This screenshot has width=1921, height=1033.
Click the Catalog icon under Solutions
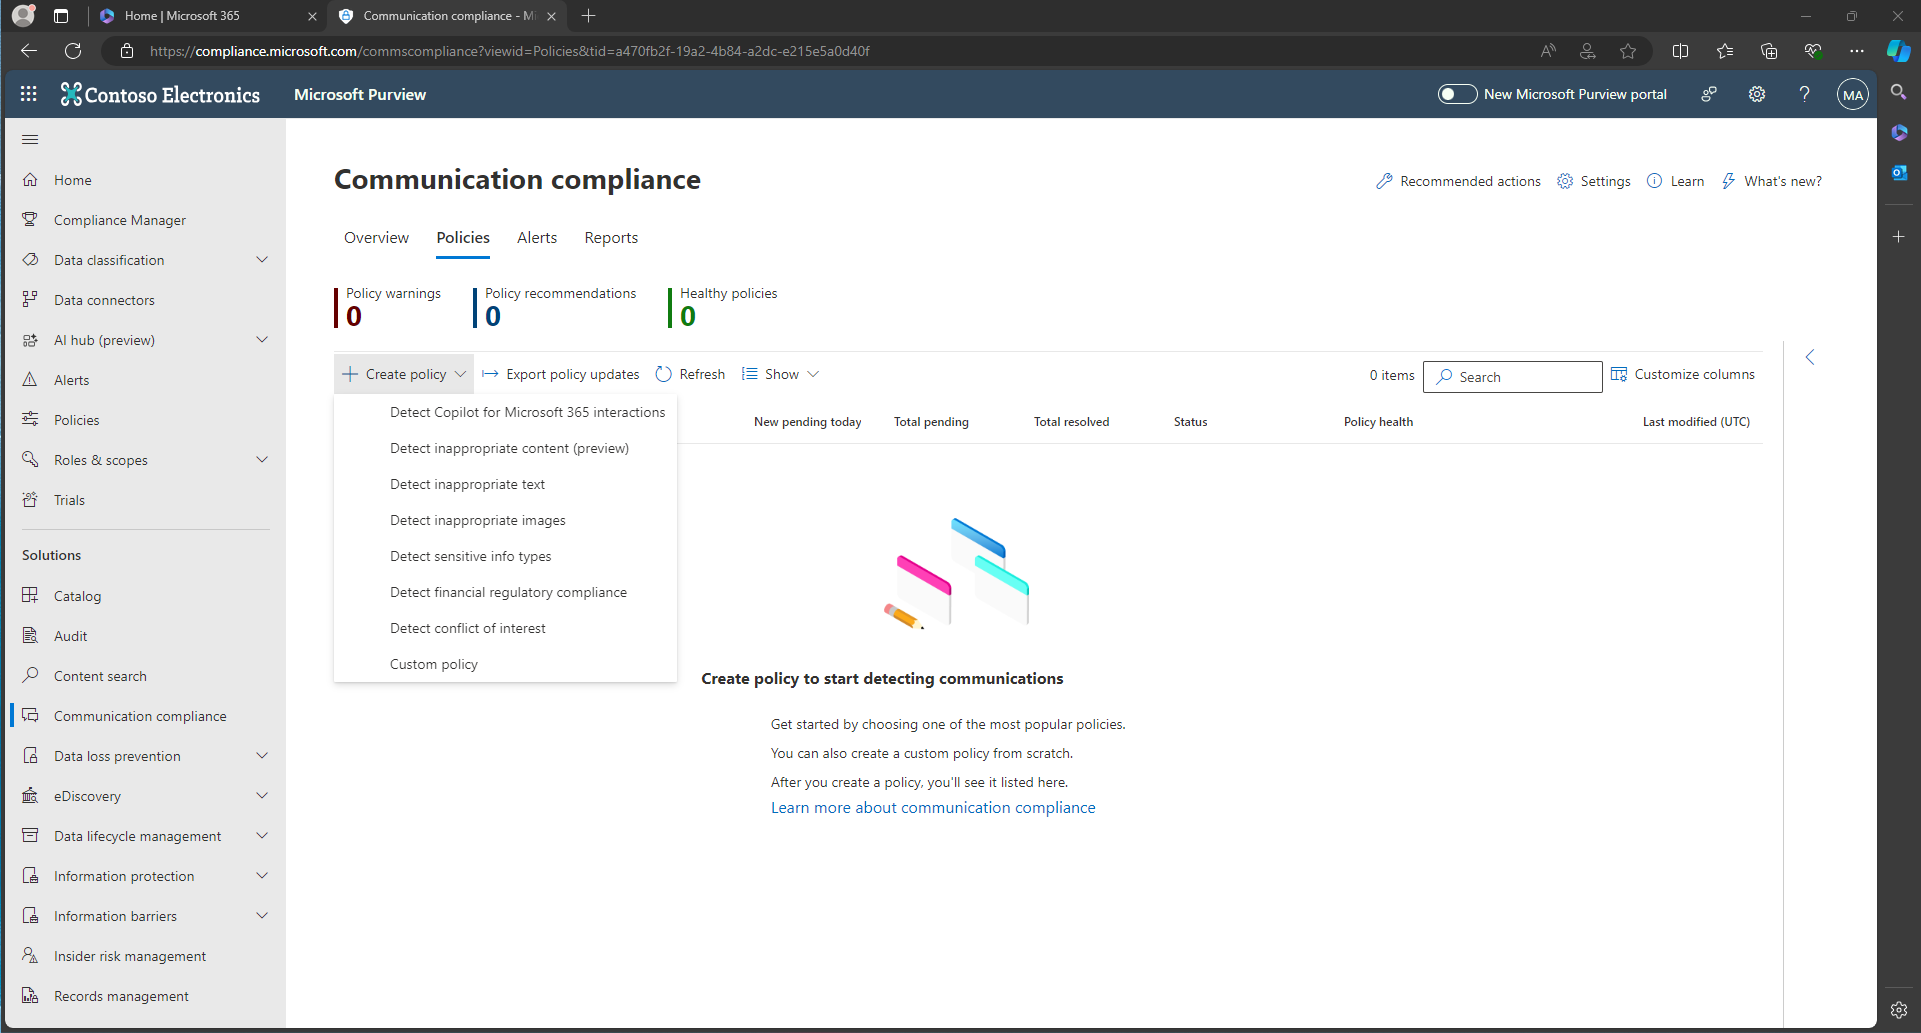pyautogui.click(x=30, y=596)
